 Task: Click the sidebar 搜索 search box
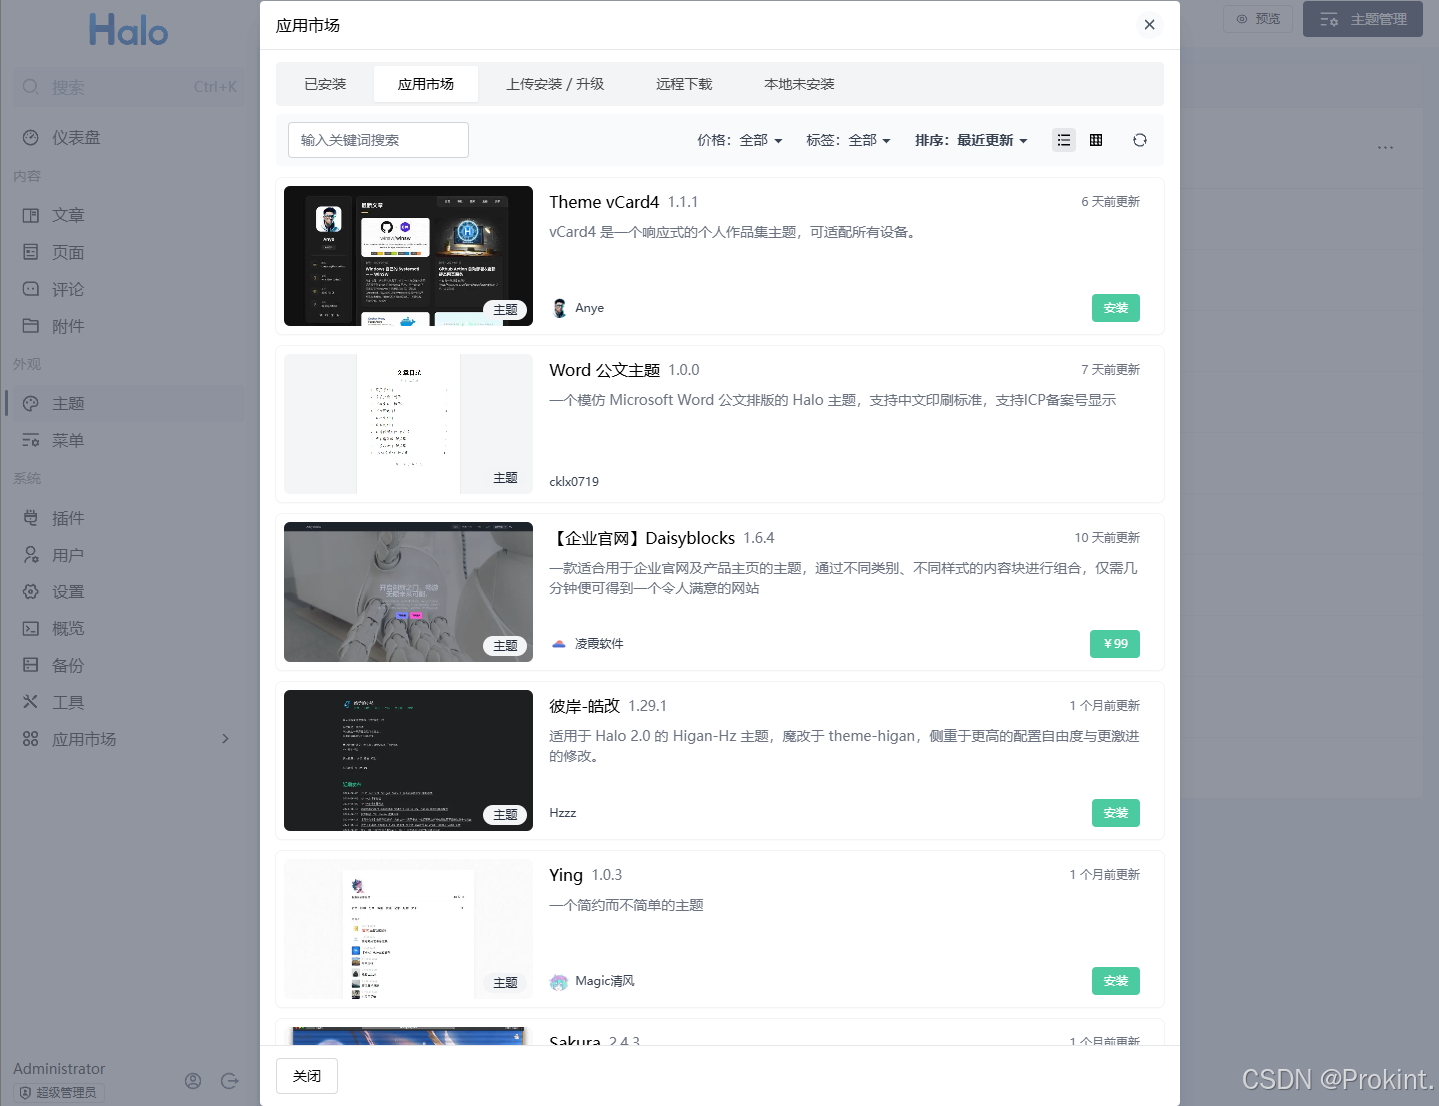129,87
